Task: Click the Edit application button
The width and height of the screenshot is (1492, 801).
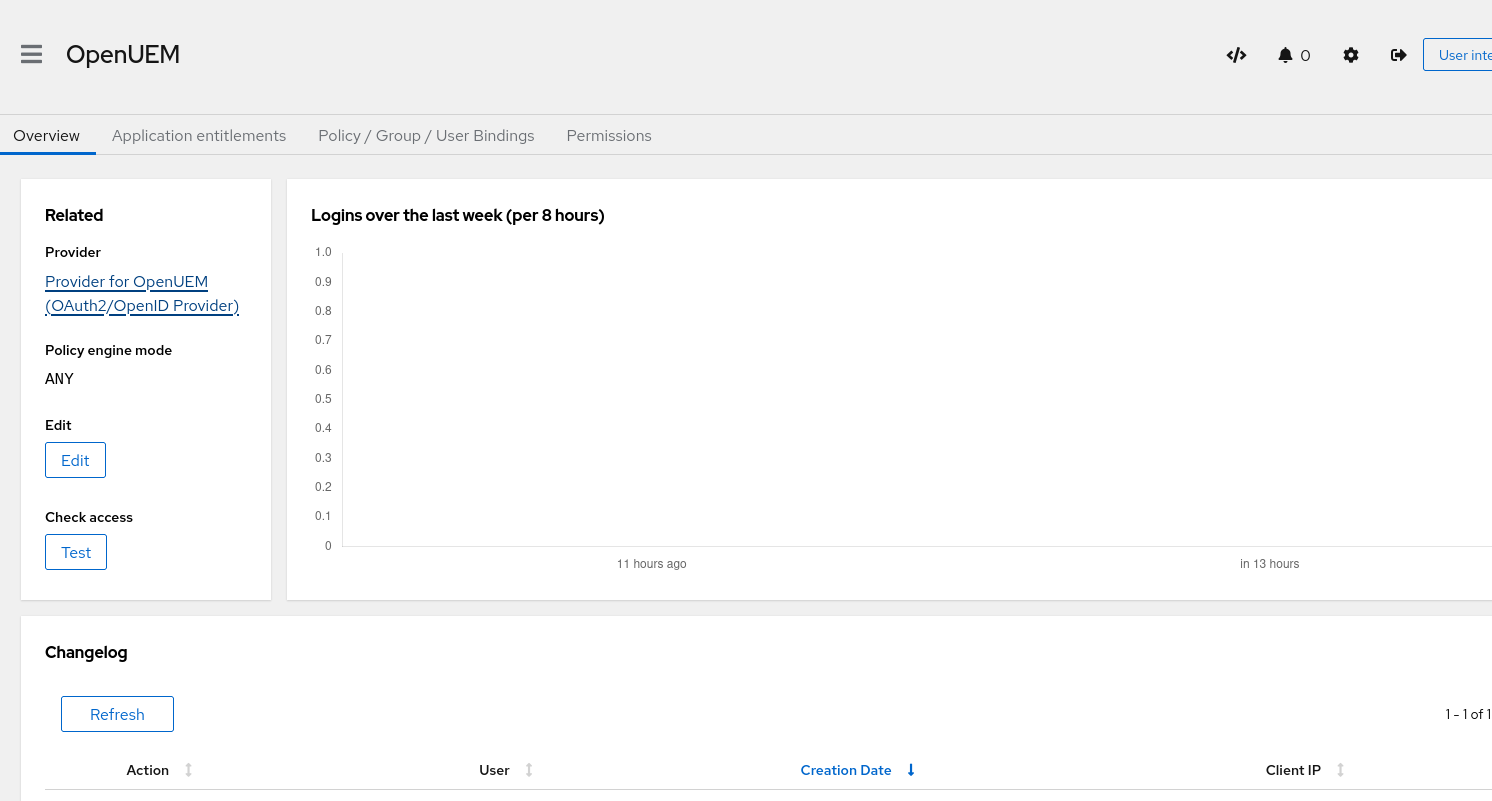Action: pyautogui.click(x=75, y=460)
